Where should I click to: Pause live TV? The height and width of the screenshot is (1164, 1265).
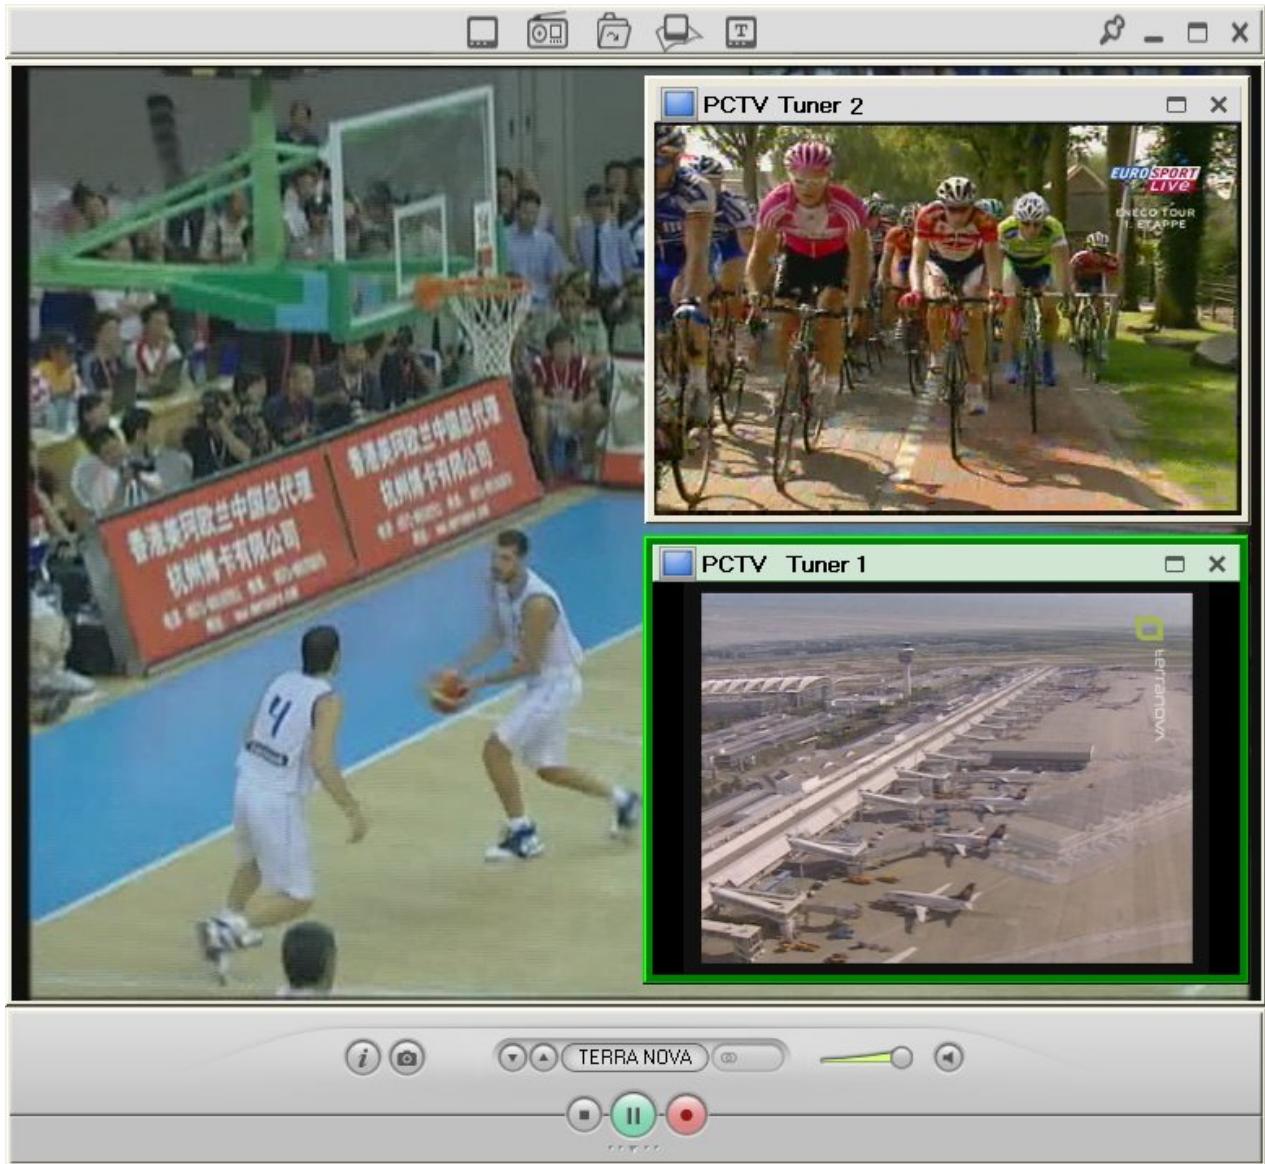tap(633, 1114)
